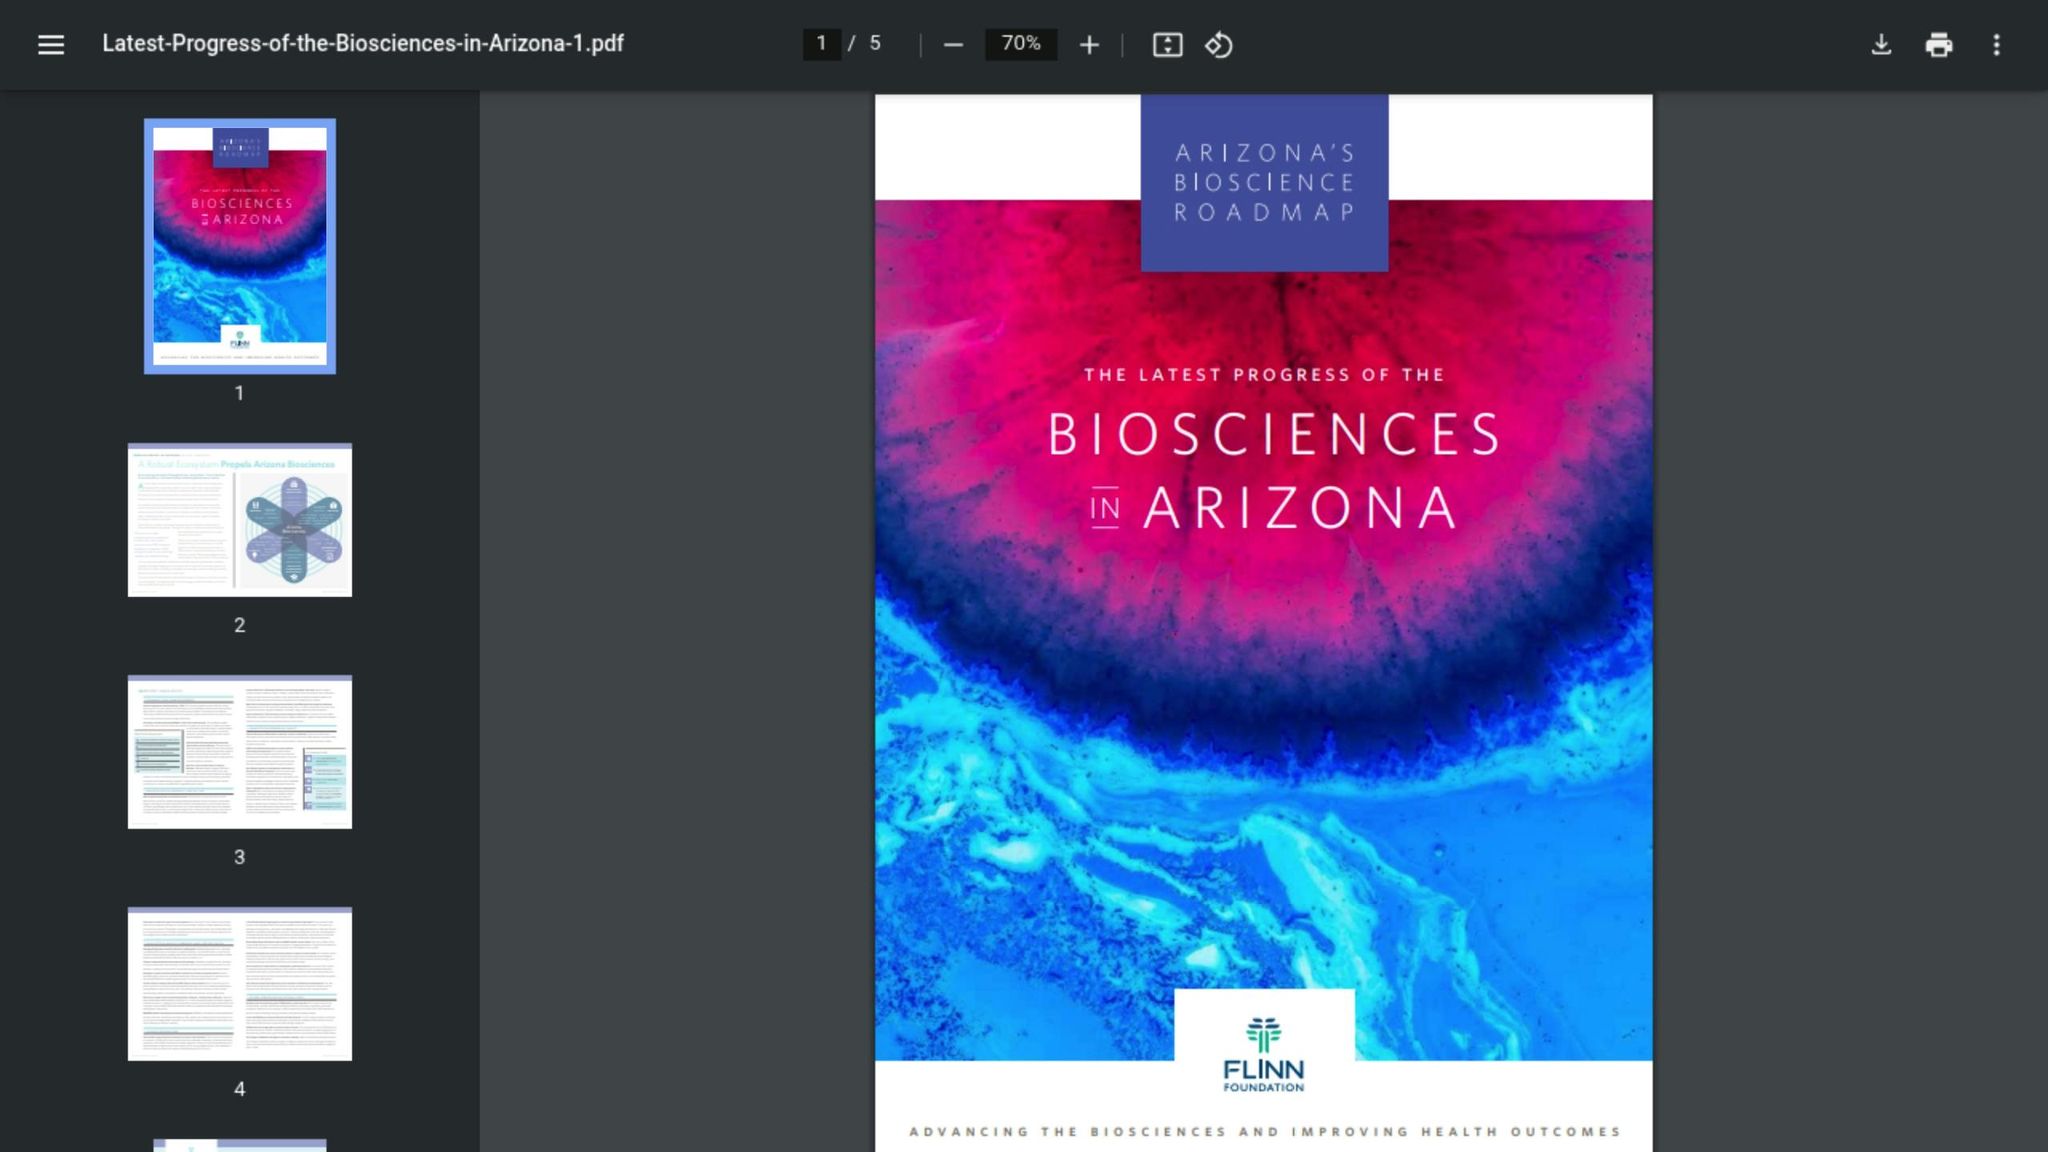Click the Arizona's Bioscience Roadmap banner

[1264, 183]
